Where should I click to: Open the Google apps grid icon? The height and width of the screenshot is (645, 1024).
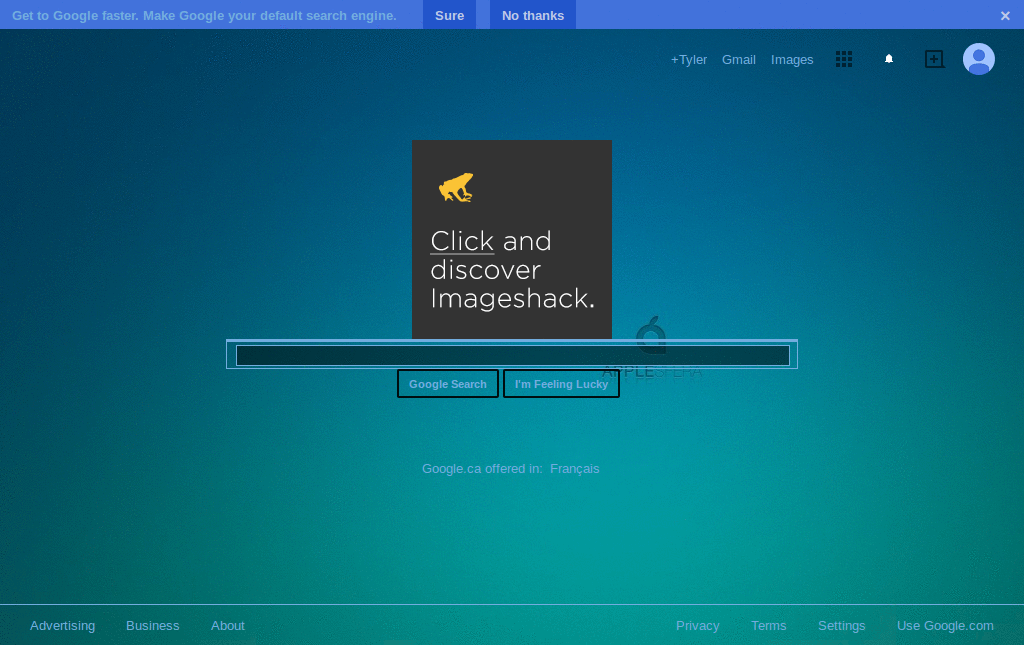(844, 59)
